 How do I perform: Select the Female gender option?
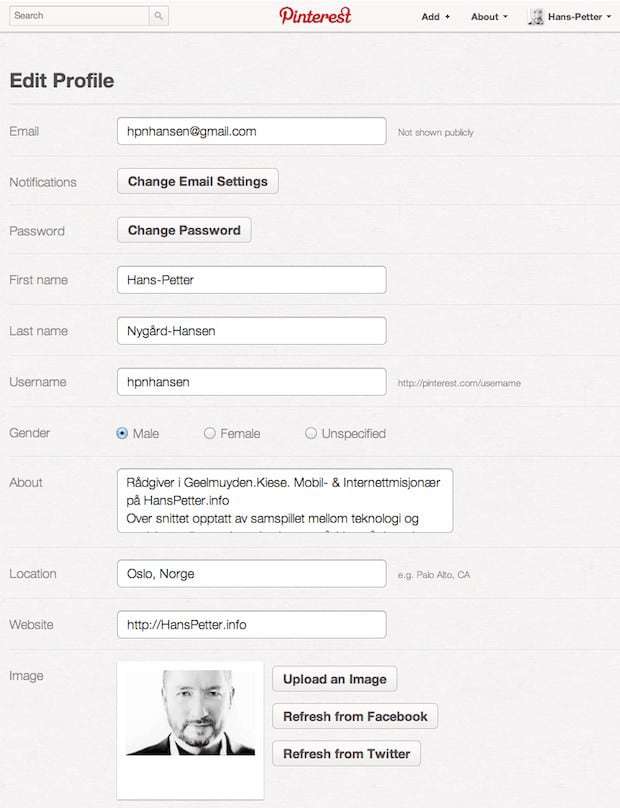tap(210, 433)
